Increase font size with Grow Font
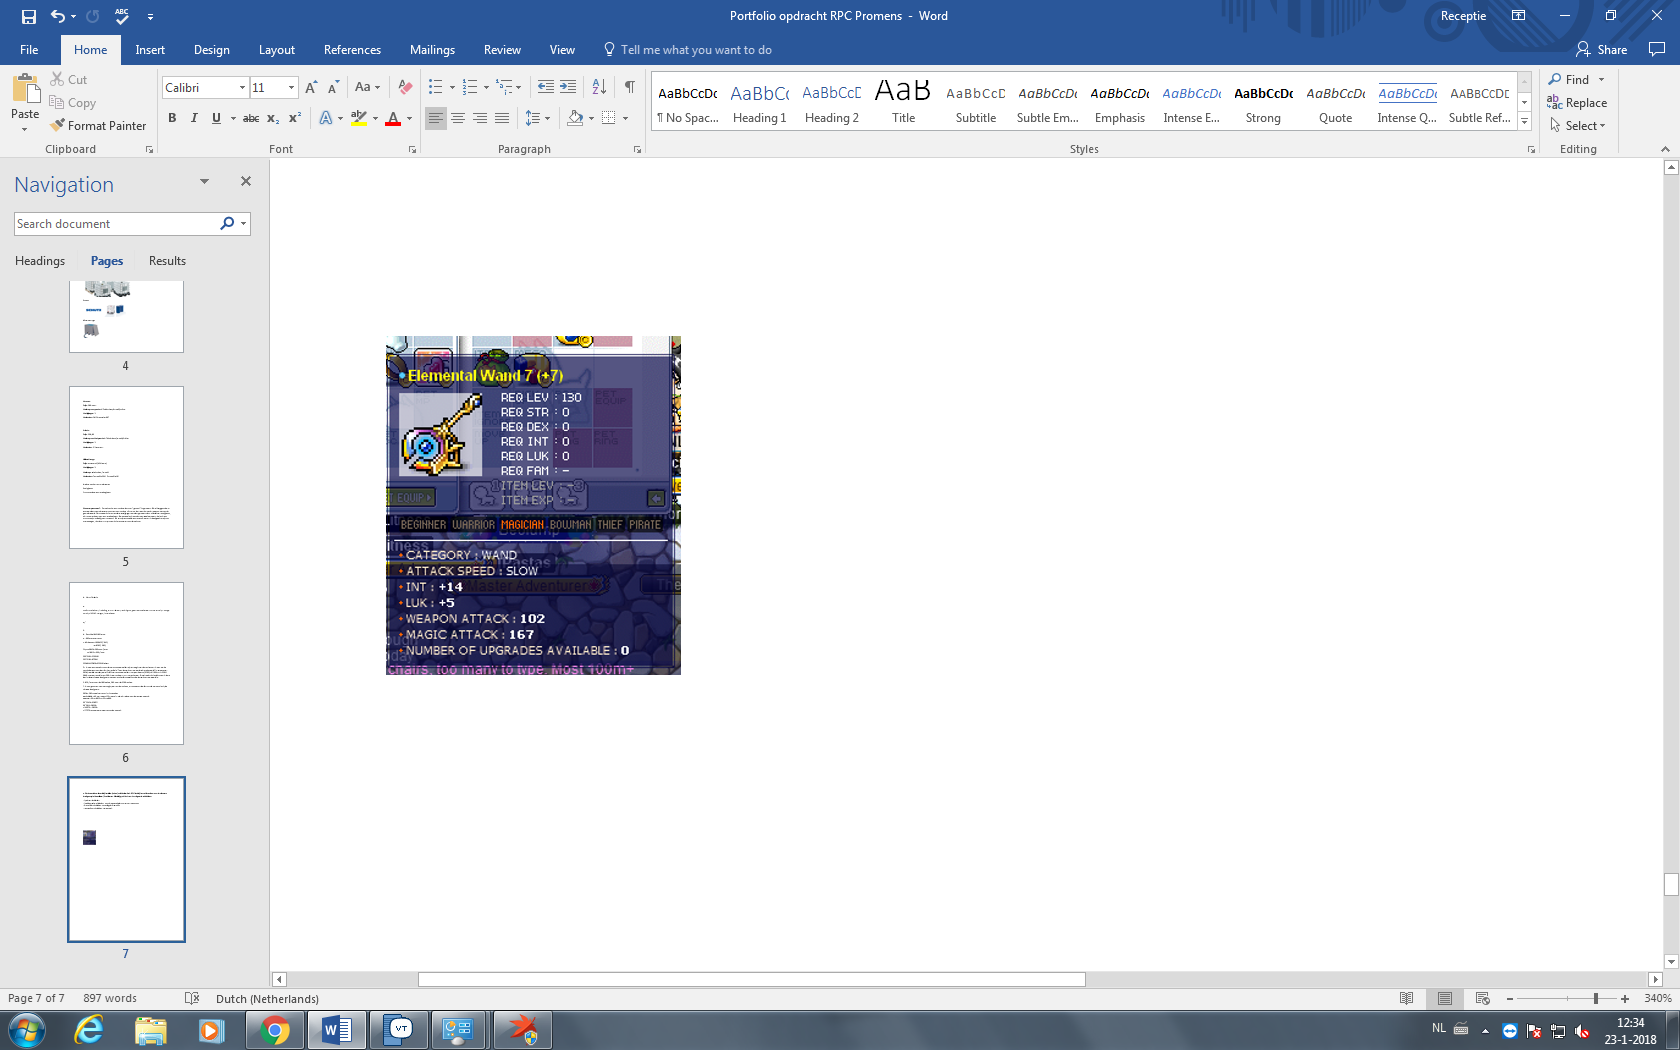This screenshot has width=1680, height=1050. click(311, 88)
